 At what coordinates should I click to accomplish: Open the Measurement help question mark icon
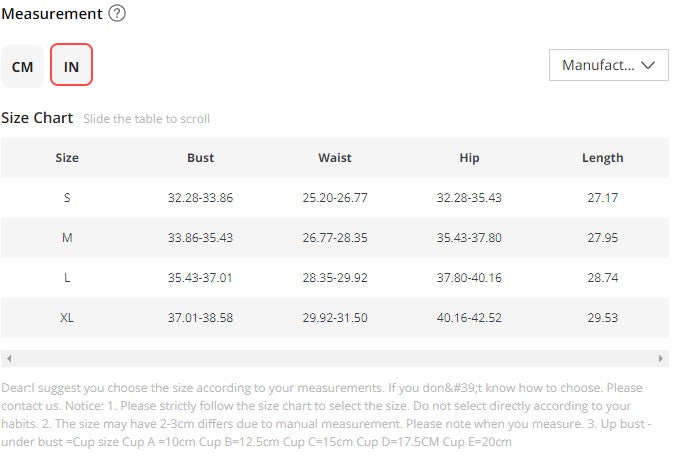tap(117, 13)
